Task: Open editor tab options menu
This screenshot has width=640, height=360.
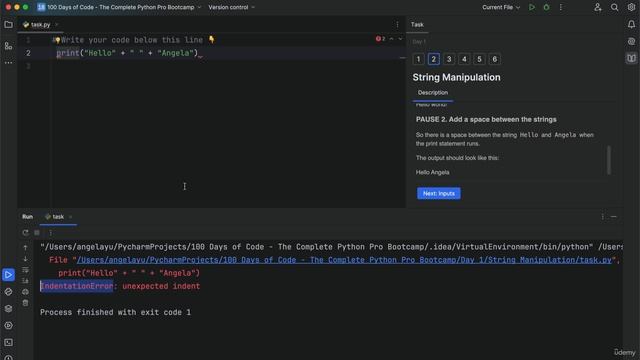Action: click(397, 24)
